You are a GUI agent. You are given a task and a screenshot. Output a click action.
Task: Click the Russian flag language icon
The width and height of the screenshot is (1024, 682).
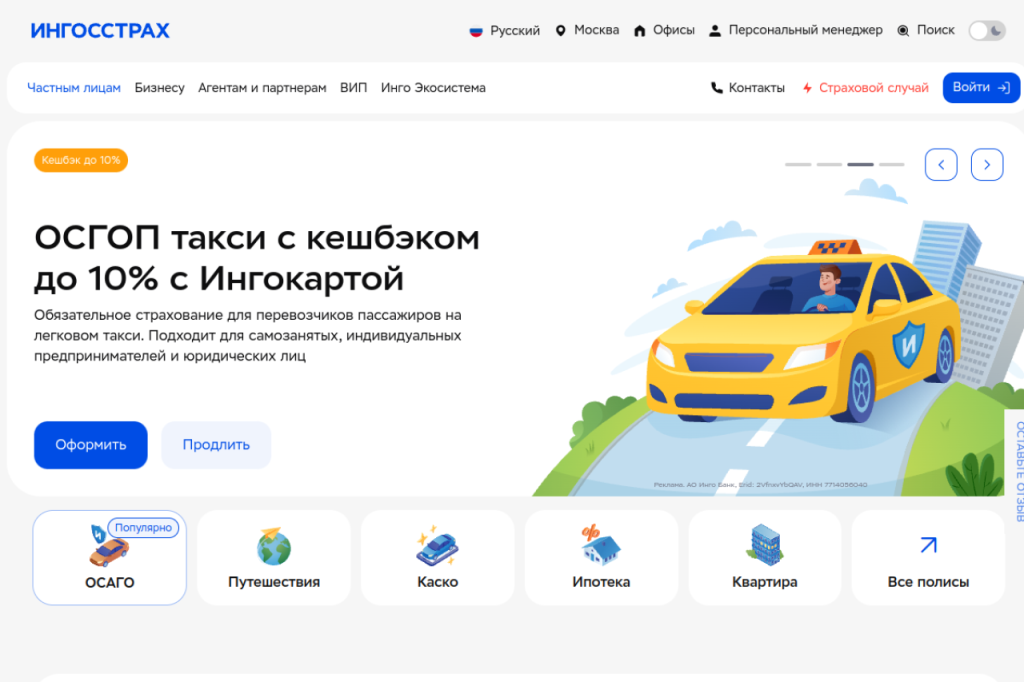[x=476, y=31]
